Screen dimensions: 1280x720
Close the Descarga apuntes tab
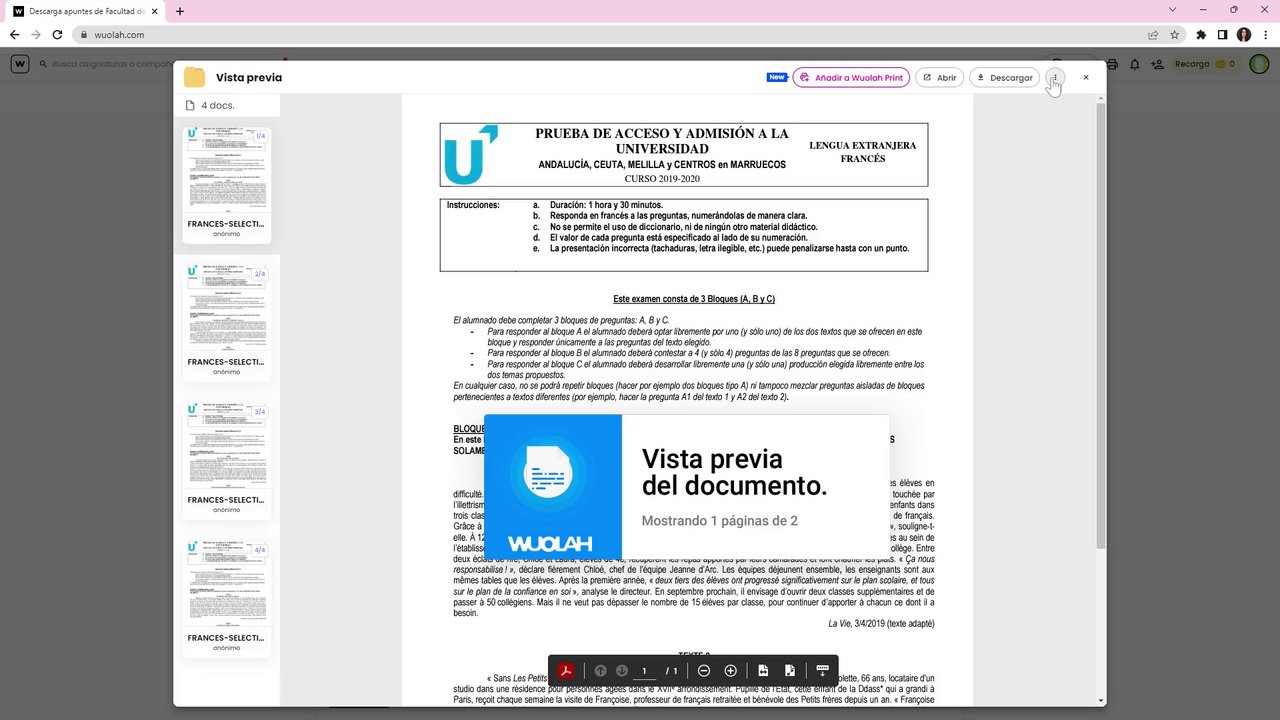coord(155,11)
